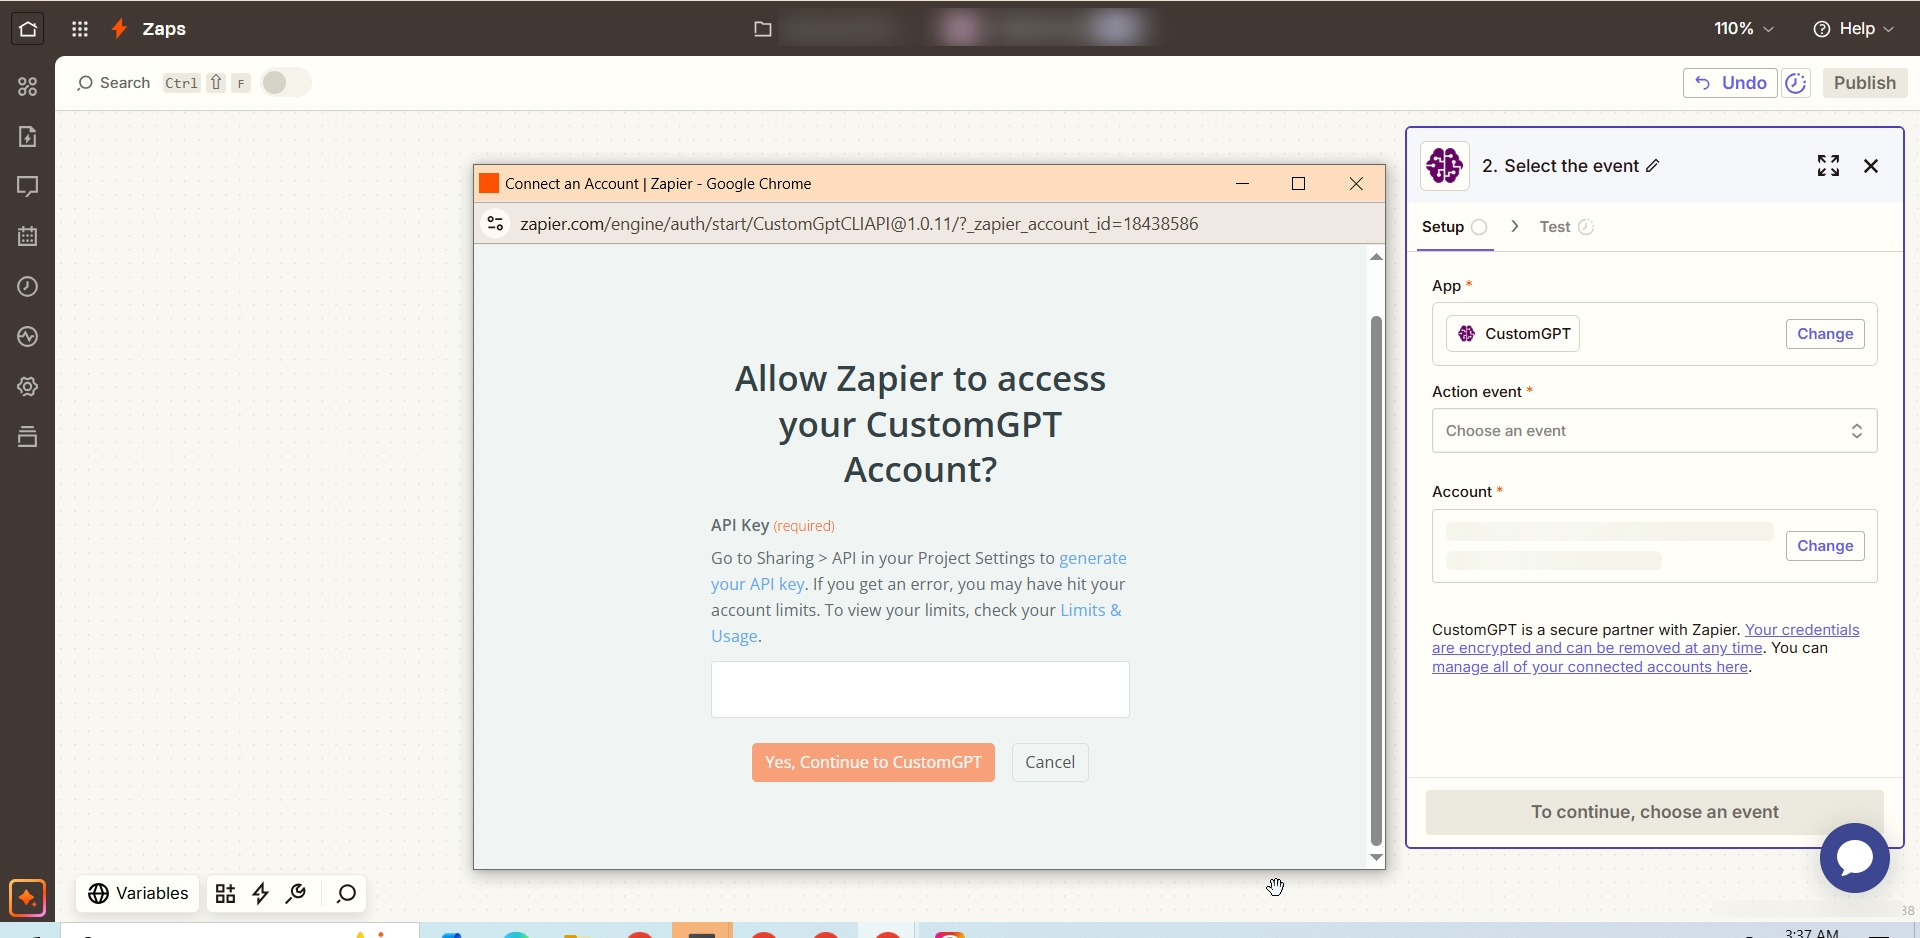Screen dimensions: 1920x938
Task: Click the popup vertical scrollbar thumb
Action: (x=1376, y=581)
